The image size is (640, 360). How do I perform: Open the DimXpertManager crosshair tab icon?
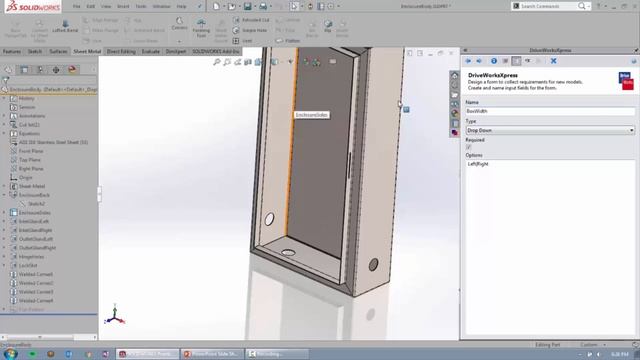(56, 69)
